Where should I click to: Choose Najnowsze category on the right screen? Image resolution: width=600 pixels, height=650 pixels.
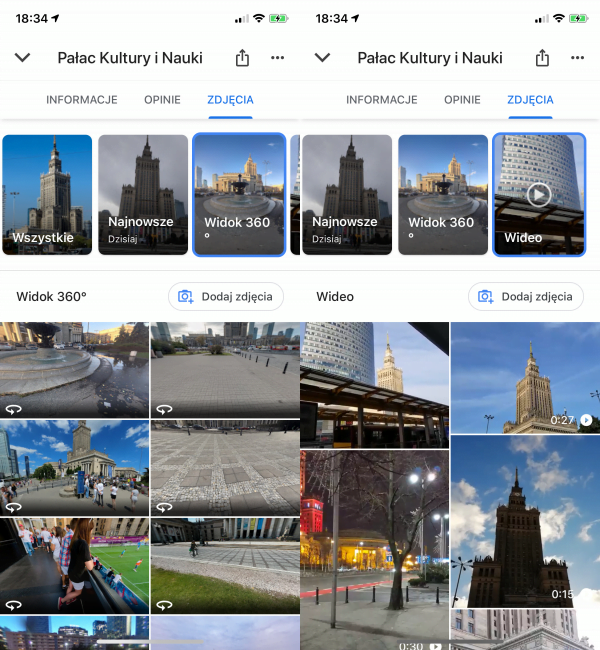coord(347,194)
